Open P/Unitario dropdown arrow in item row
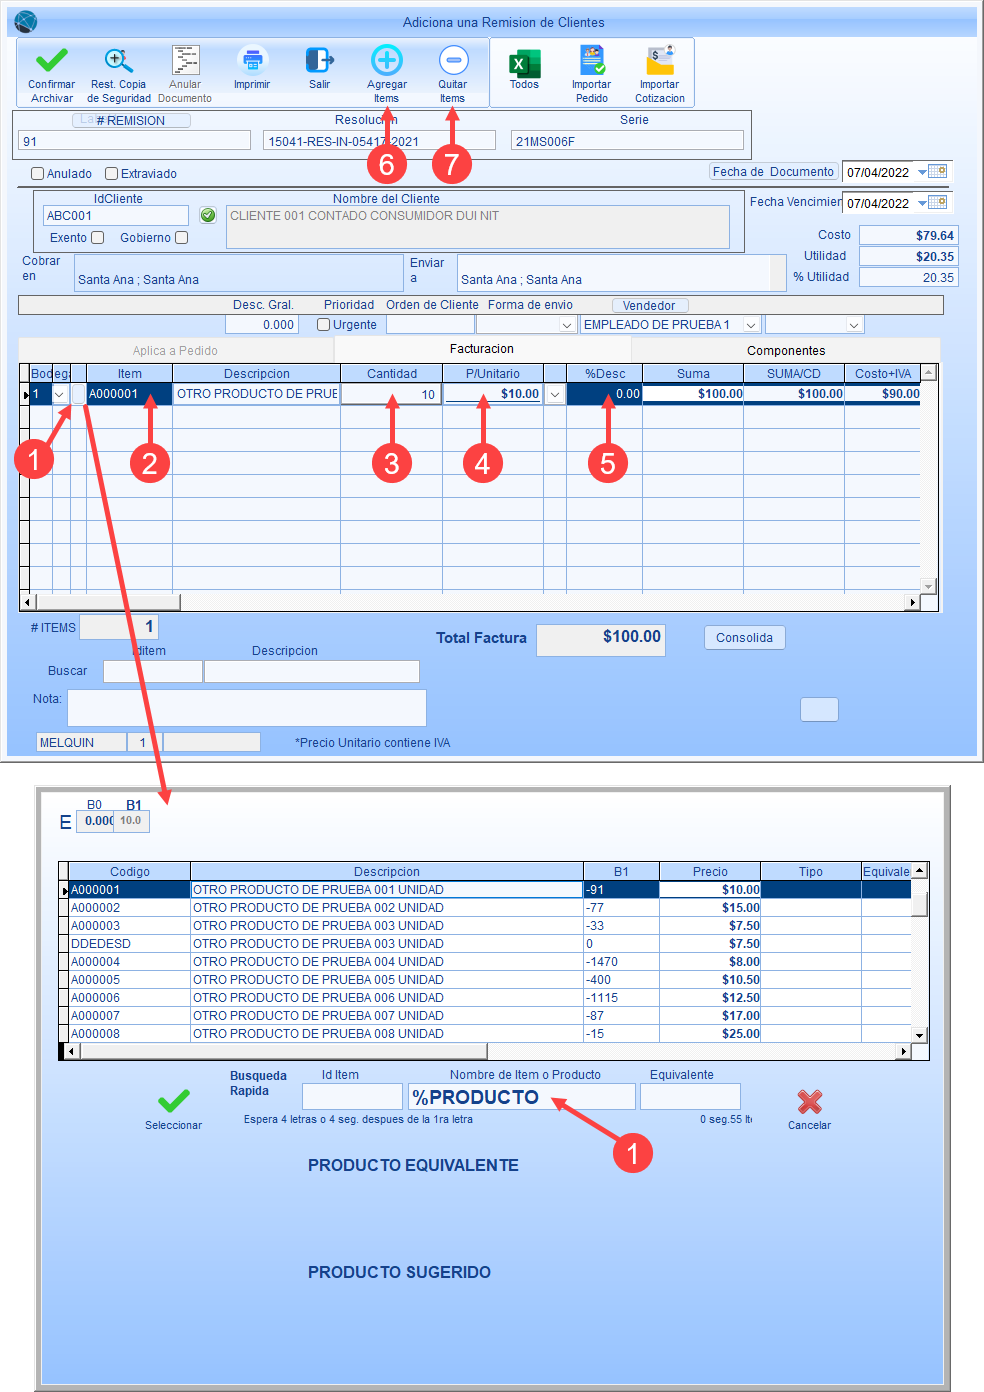984x1392 pixels. pos(555,394)
